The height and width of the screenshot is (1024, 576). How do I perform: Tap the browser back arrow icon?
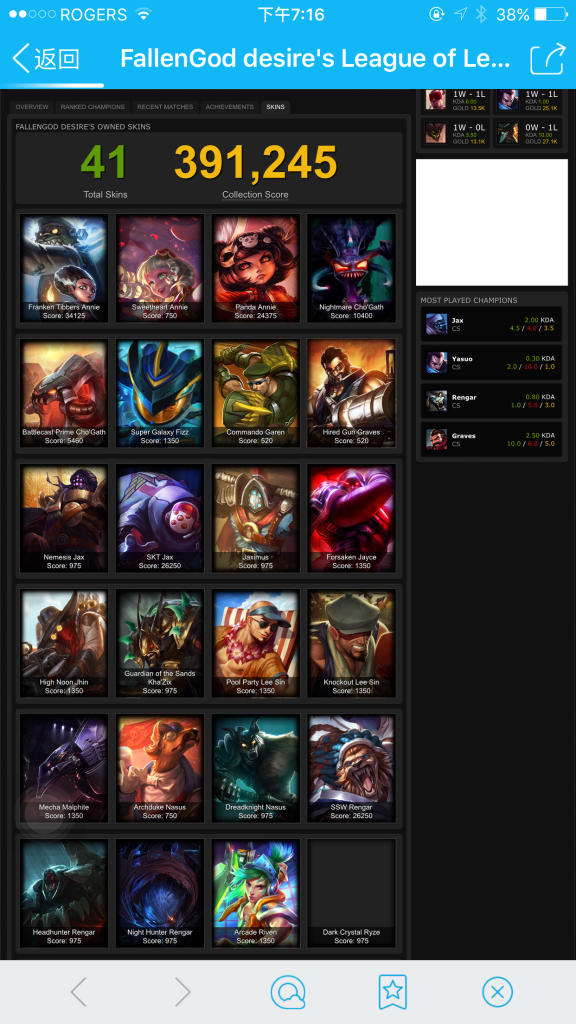pyautogui.click(x=78, y=992)
